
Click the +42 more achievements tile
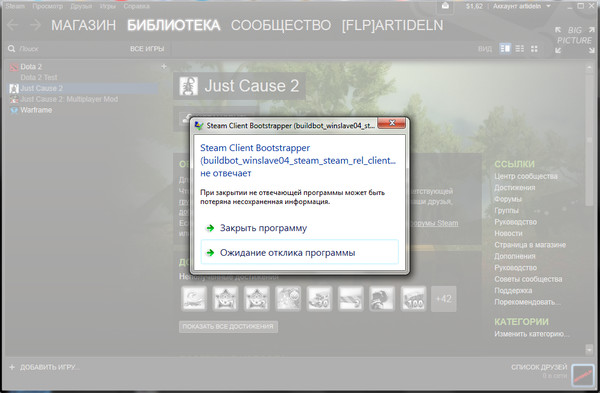pos(444,298)
